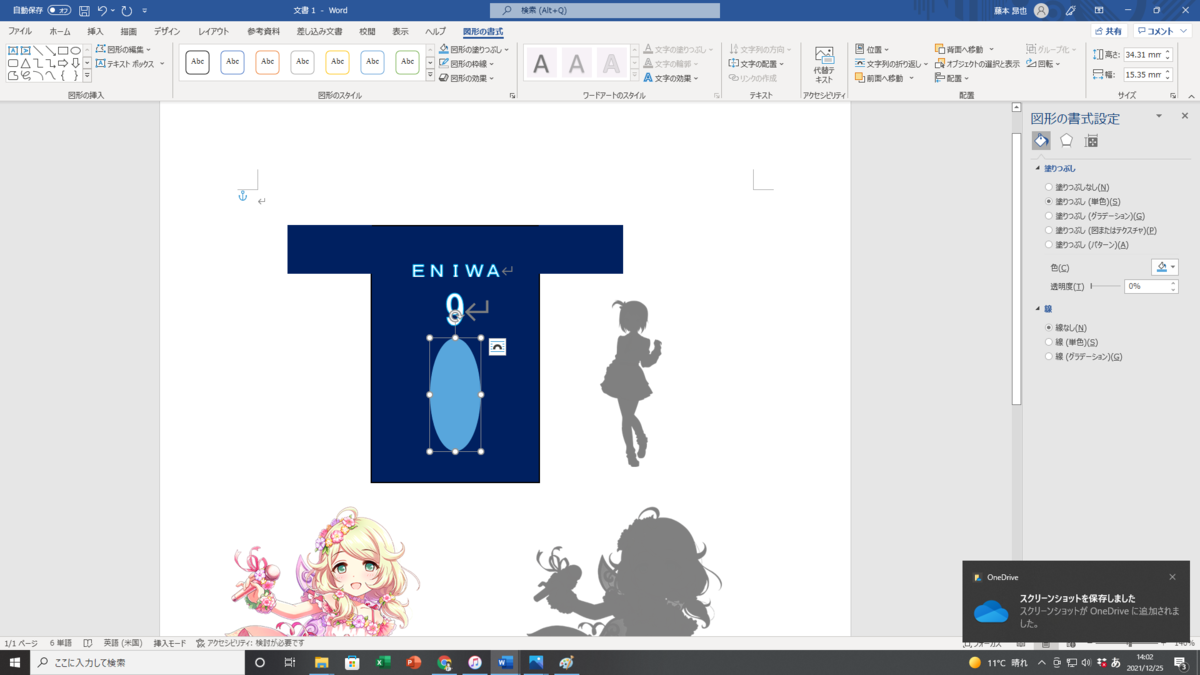Image resolution: width=1200 pixels, height=675 pixels.
Task: Select 塗りつぶし (図またはテクスチャ)(P) option
Action: pyautogui.click(x=1049, y=230)
